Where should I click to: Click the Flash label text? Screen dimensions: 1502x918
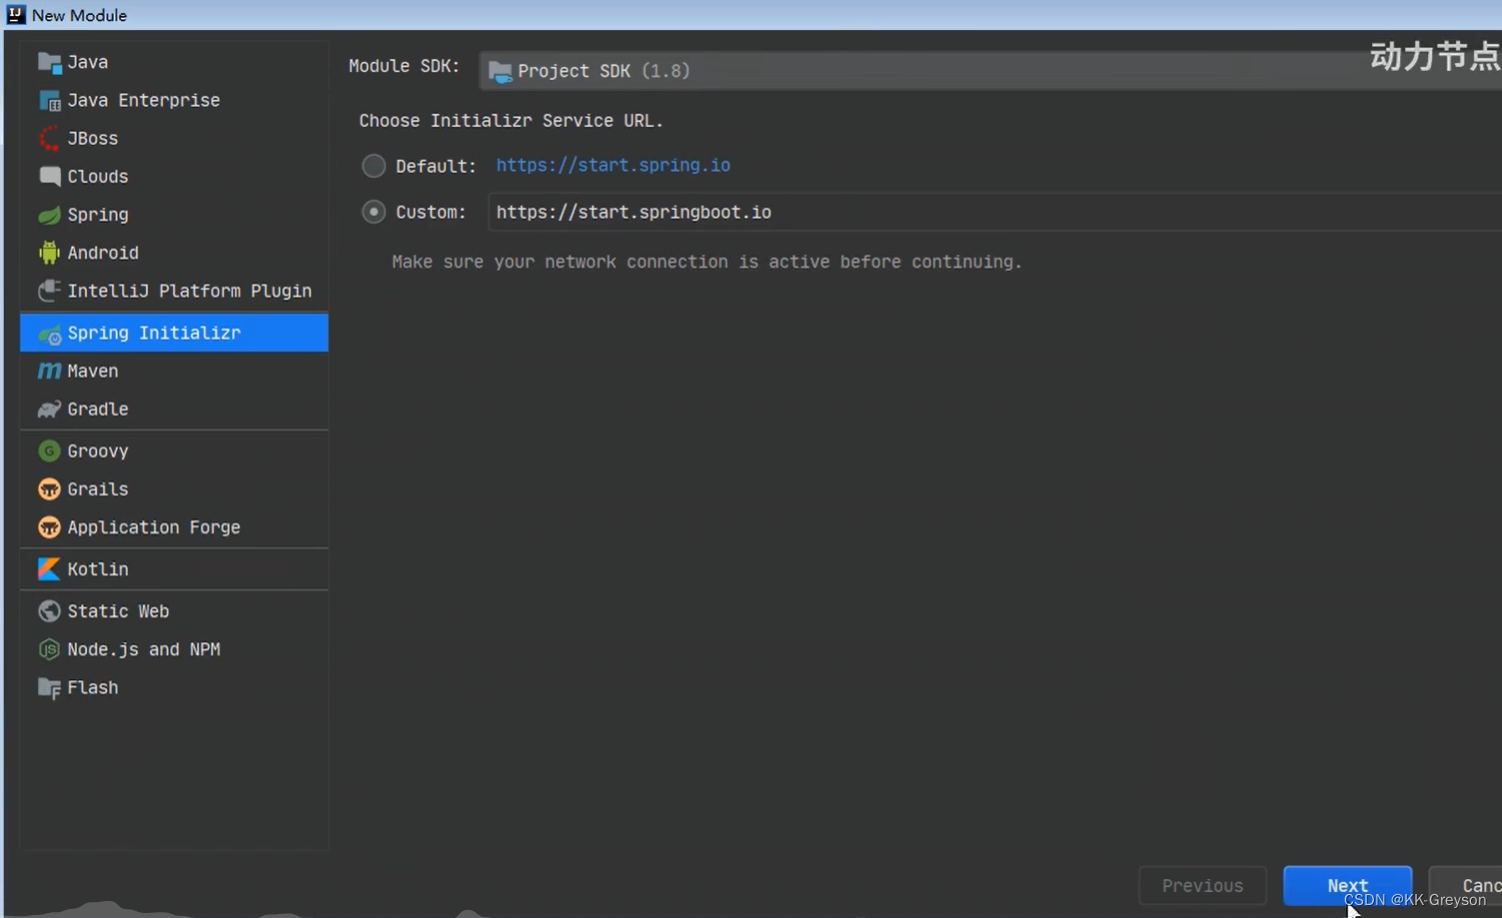click(93, 688)
